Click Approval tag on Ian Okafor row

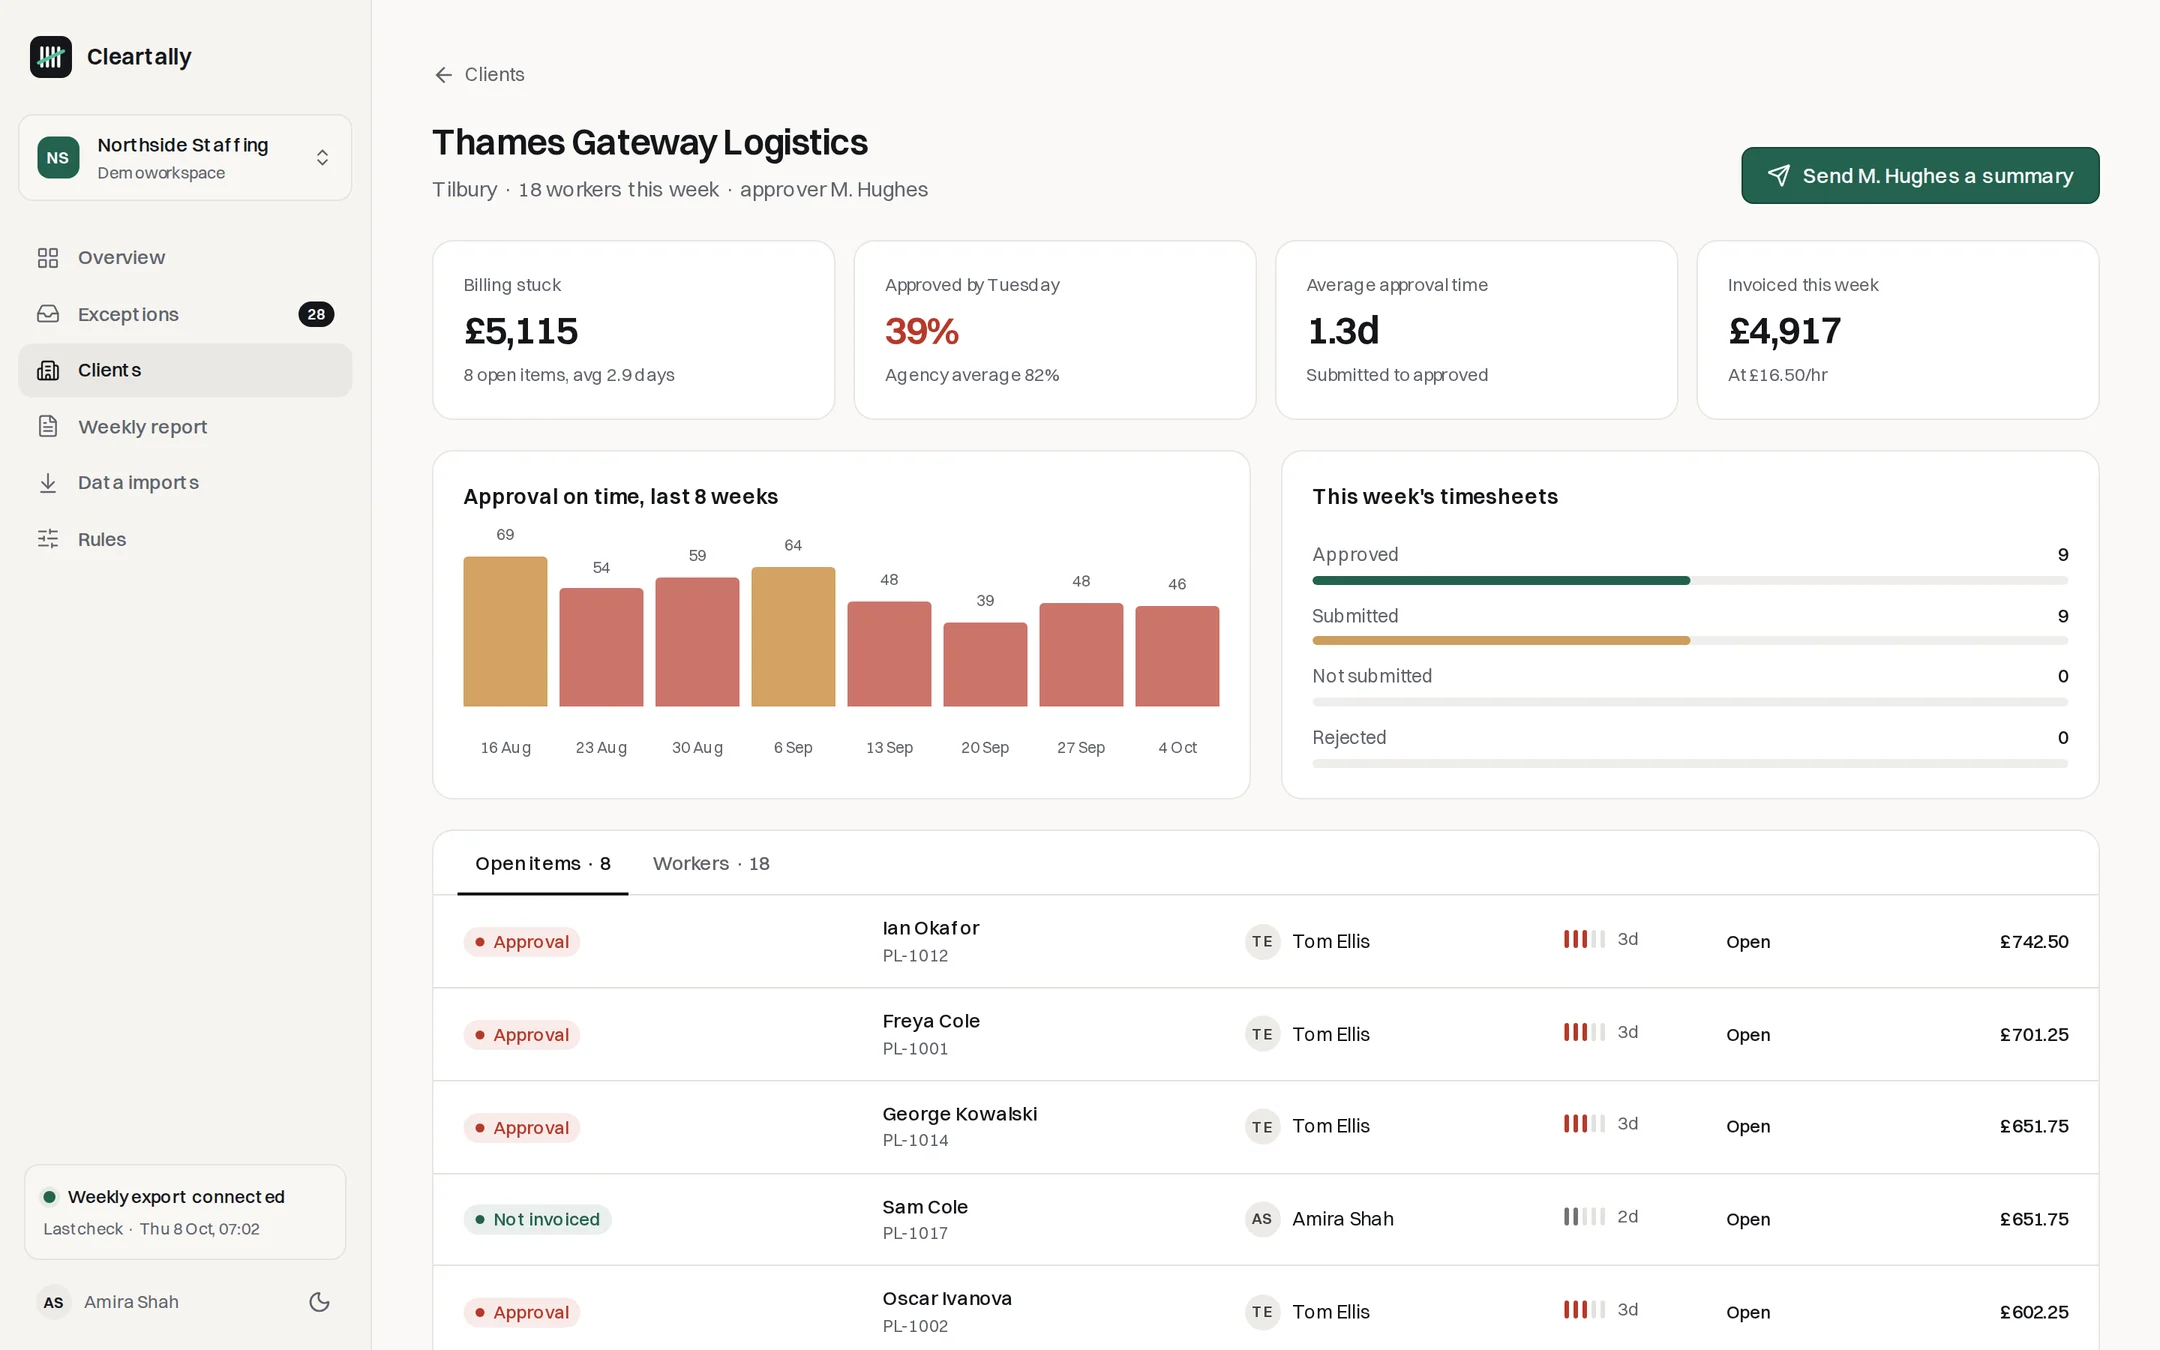(x=522, y=942)
